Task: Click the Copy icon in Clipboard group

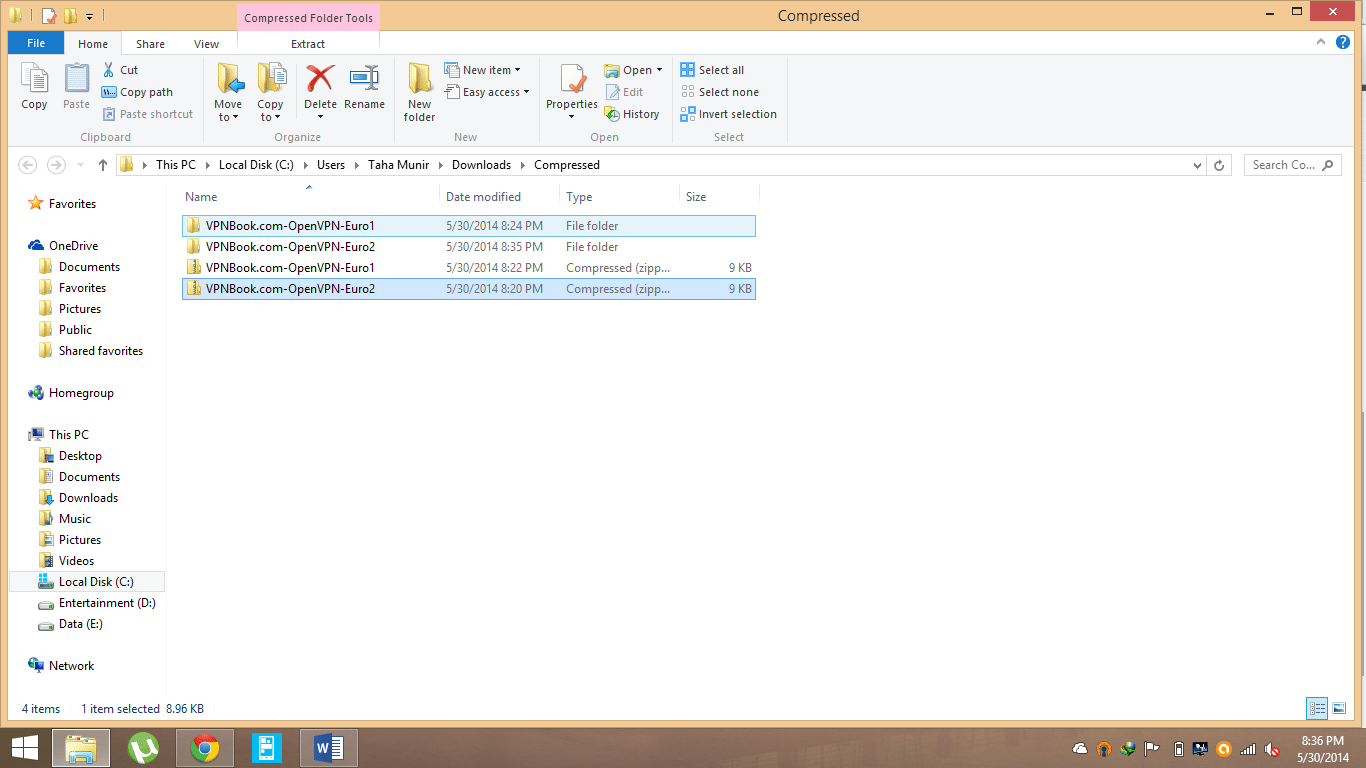Action: point(34,86)
